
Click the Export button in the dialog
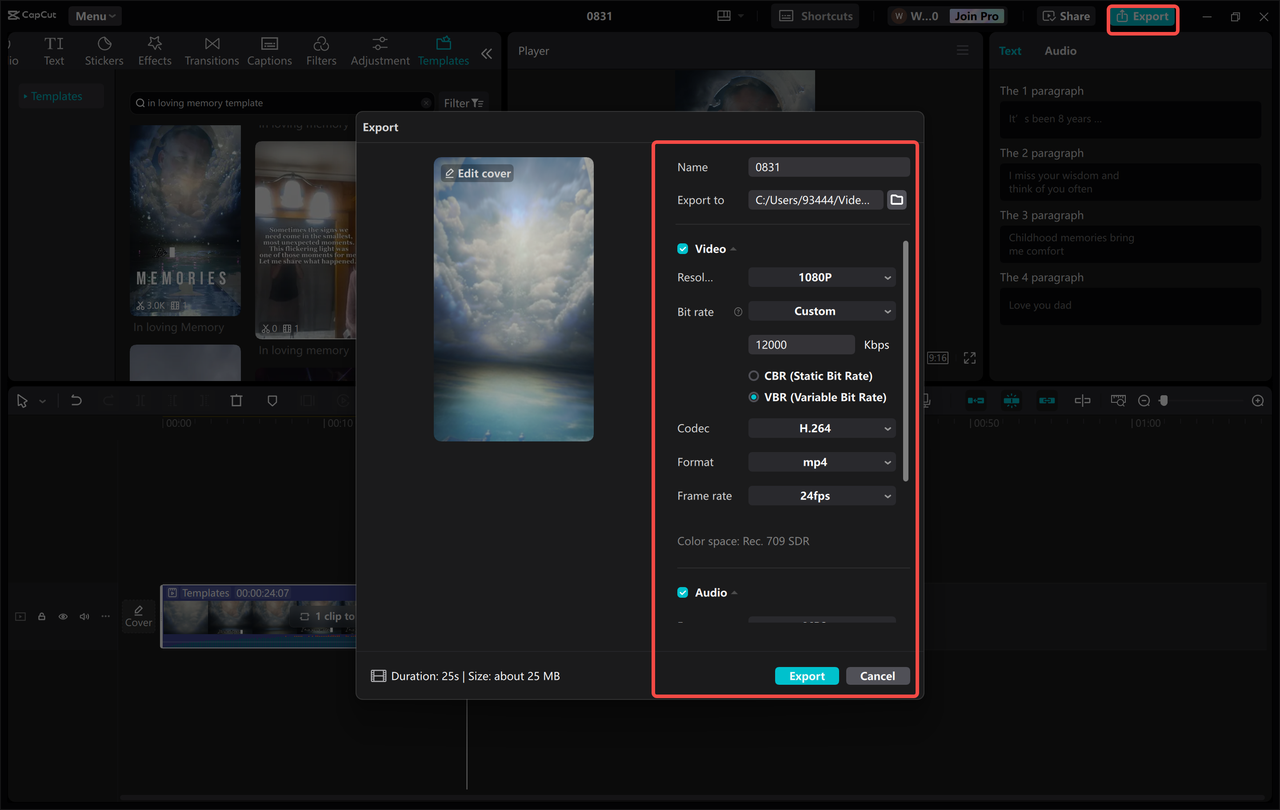click(806, 675)
